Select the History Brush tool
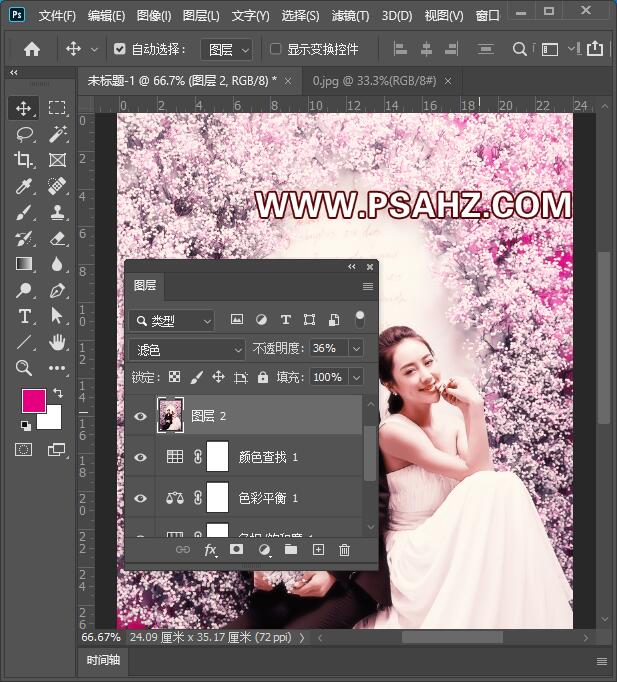617x682 pixels. (23, 238)
